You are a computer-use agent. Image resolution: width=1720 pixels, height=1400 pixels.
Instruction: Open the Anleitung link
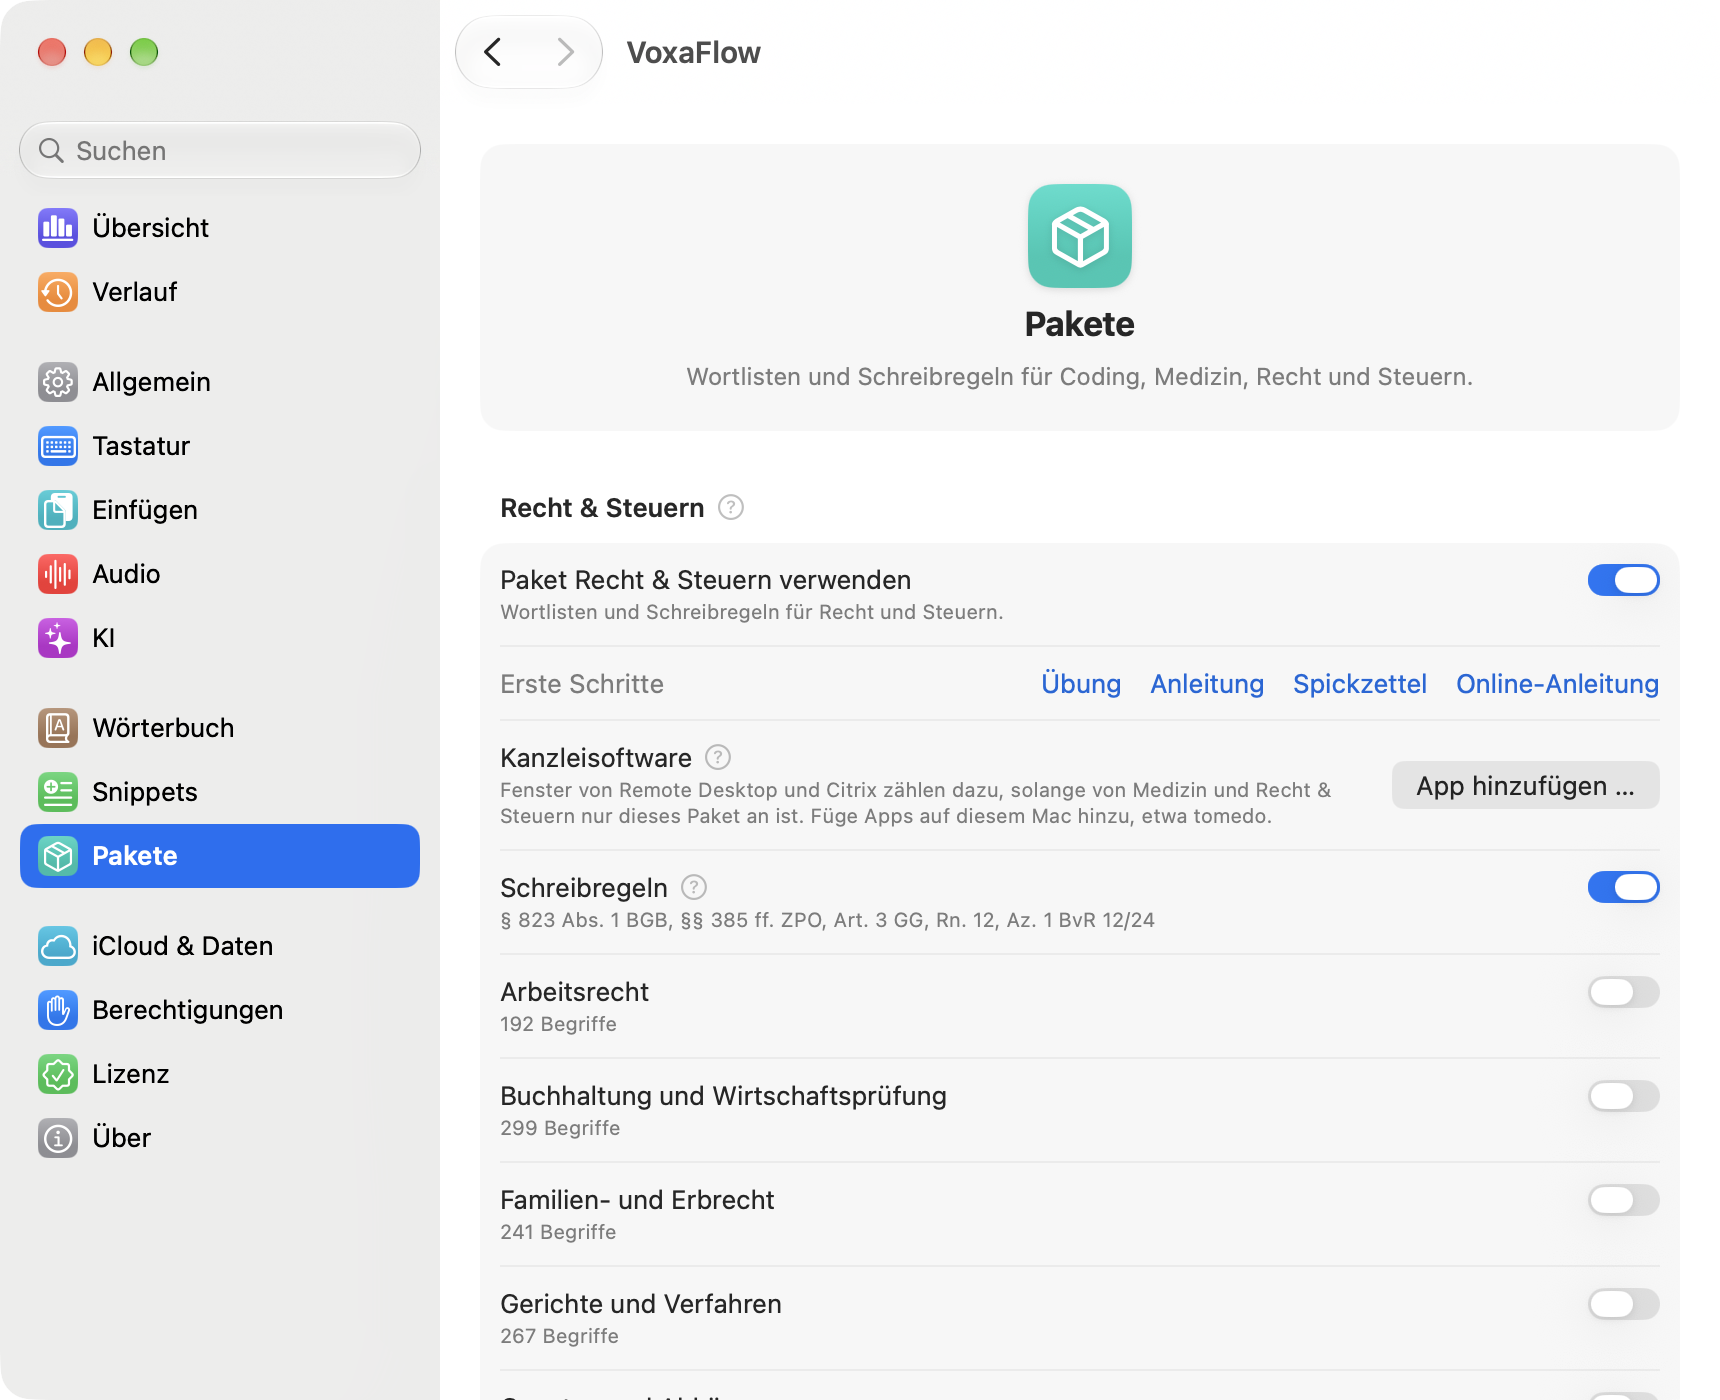click(x=1207, y=684)
